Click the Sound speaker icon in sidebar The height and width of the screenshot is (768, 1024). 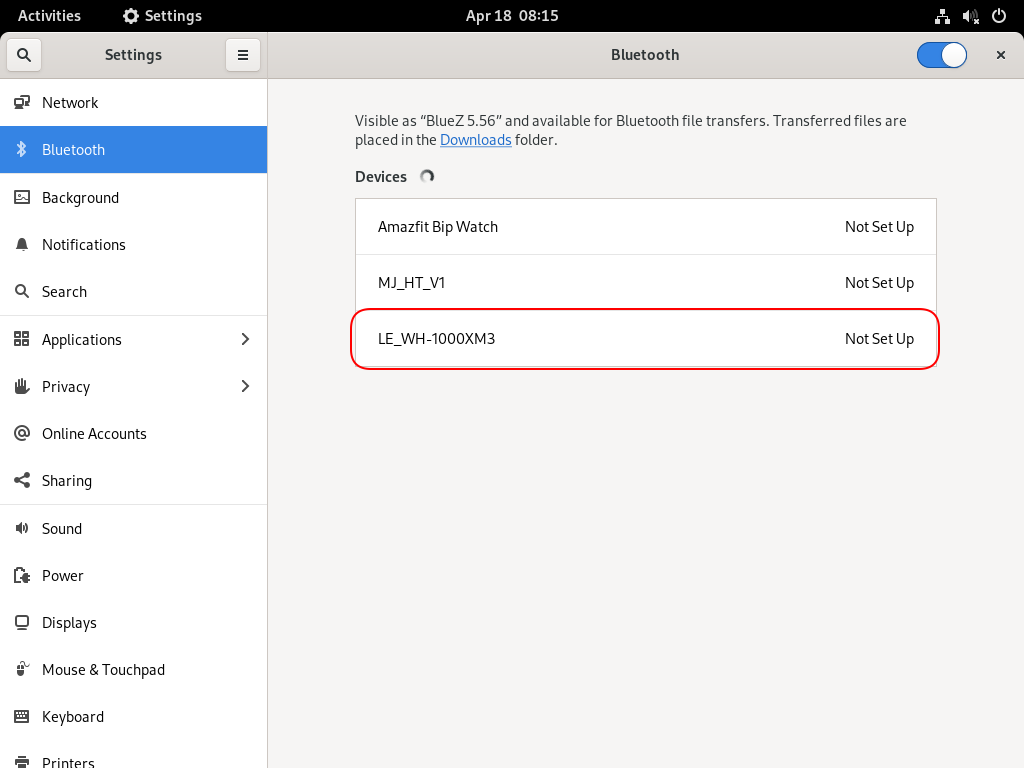tap(22, 529)
